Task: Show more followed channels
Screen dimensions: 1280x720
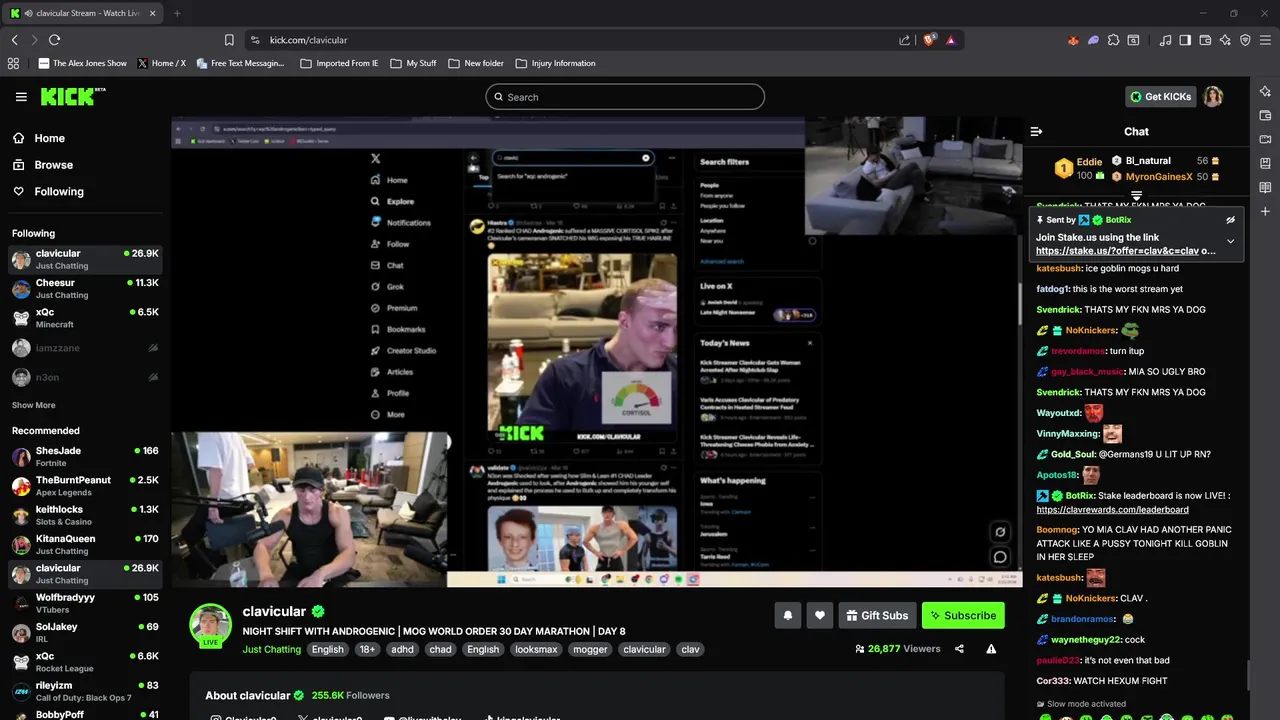Action: [x=33, y=405]
